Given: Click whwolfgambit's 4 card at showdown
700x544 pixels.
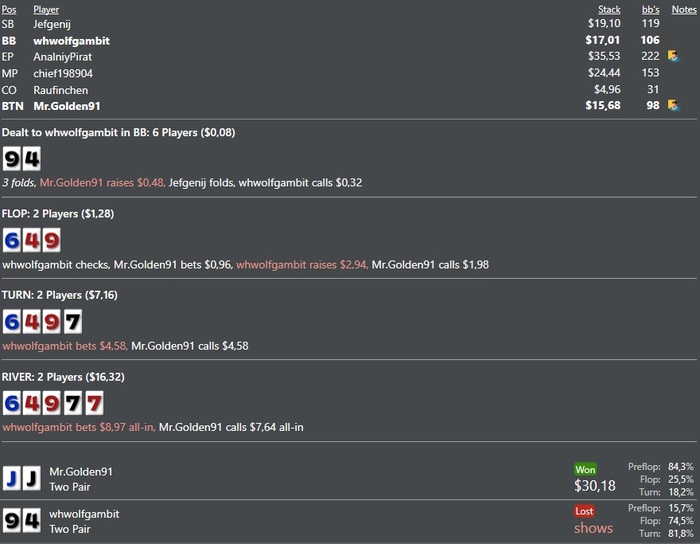Looking at the screenshot, I should click(32, 520).
